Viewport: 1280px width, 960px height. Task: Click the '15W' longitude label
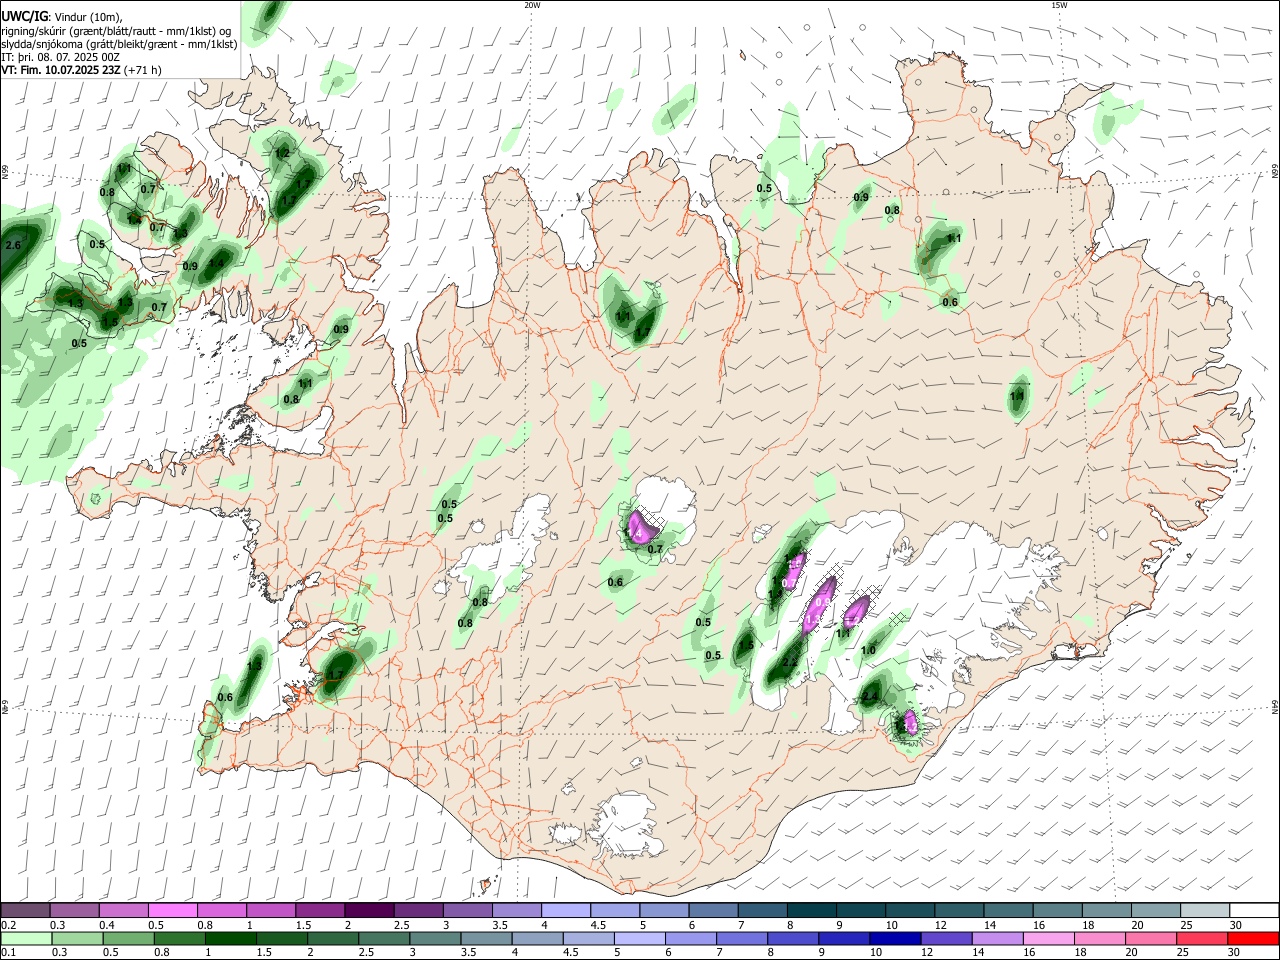click(x=1059, y=5)
